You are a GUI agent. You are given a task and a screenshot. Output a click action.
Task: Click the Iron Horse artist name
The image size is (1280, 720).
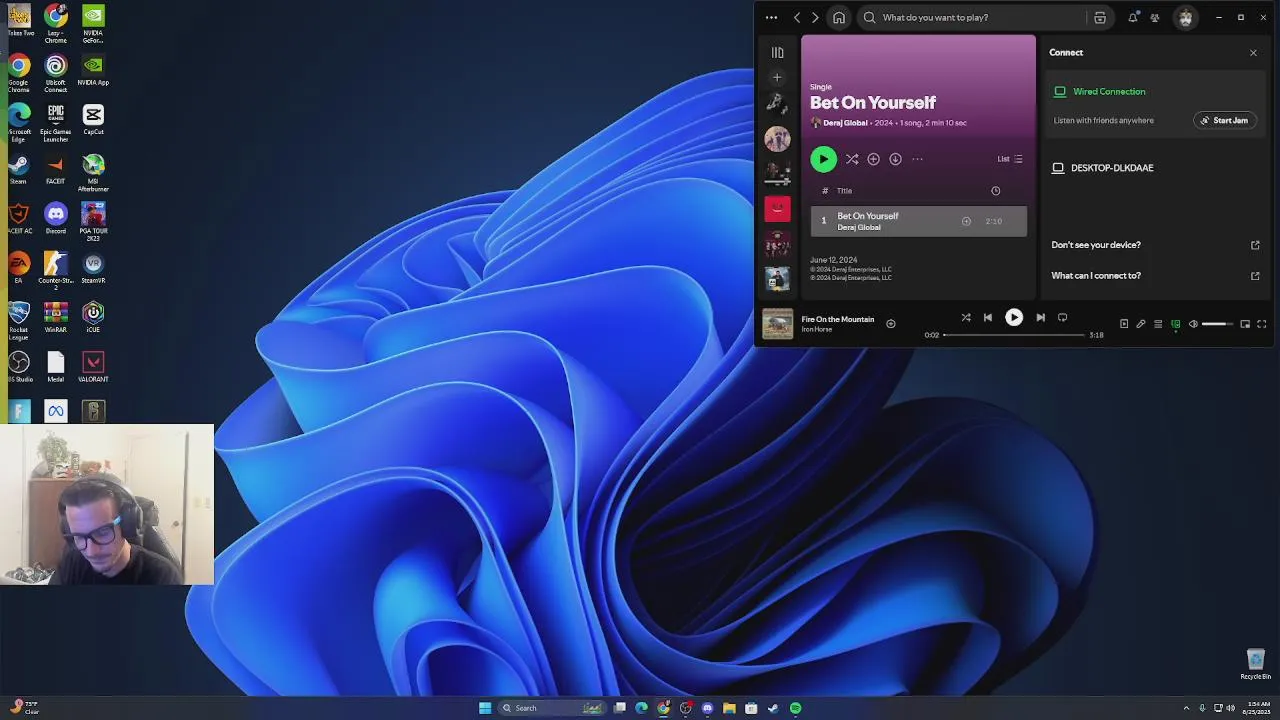coord(816,329)
